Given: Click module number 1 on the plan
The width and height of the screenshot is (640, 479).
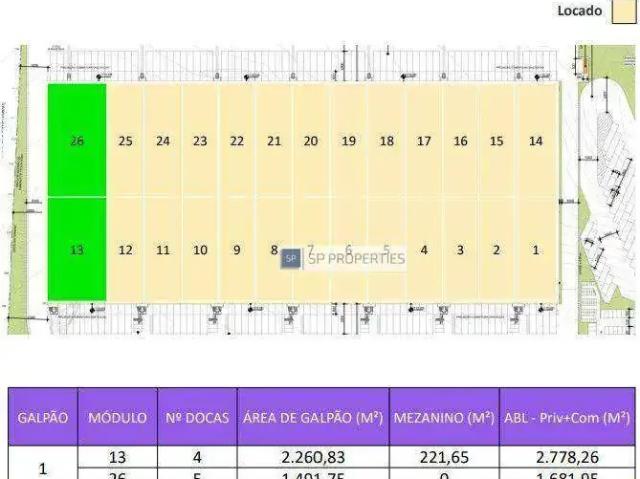Looking at the screenshot, I should [x=536, y=250].
